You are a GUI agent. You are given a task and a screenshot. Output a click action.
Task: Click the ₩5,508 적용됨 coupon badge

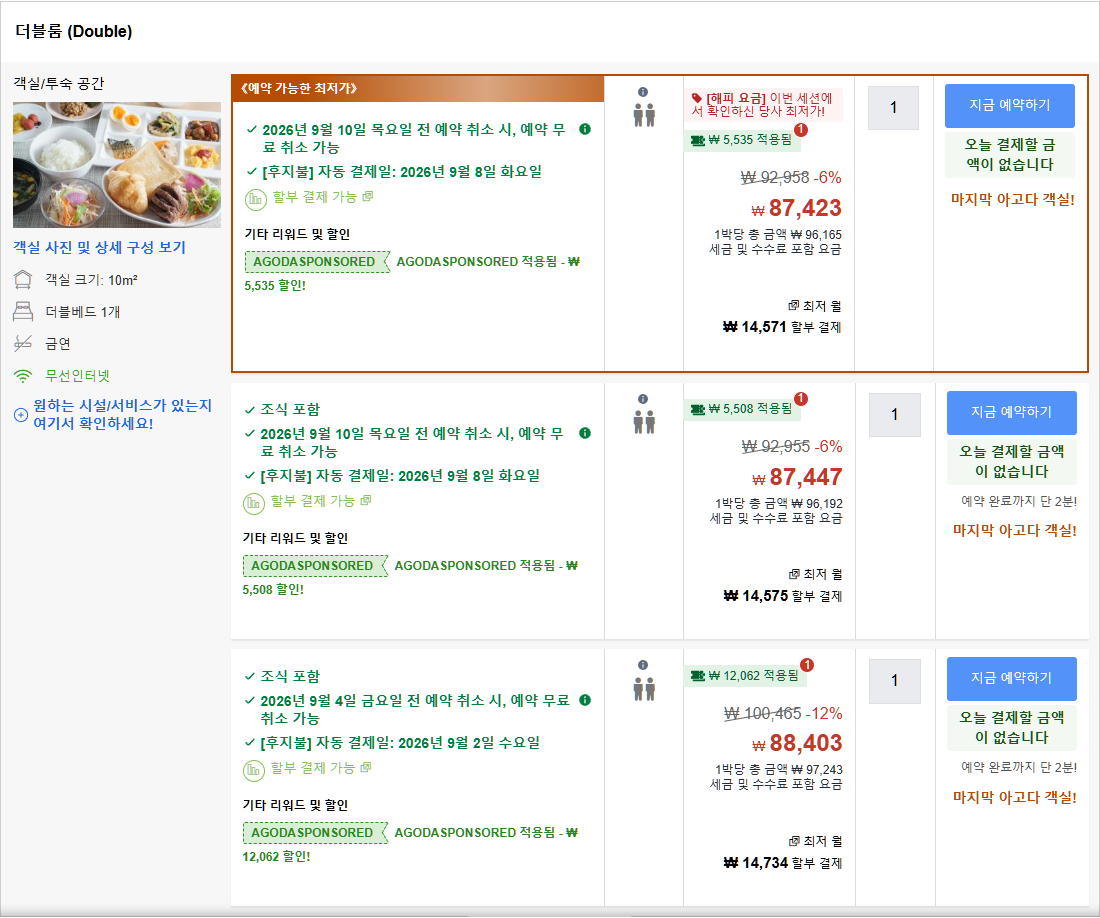coord(742,408)
